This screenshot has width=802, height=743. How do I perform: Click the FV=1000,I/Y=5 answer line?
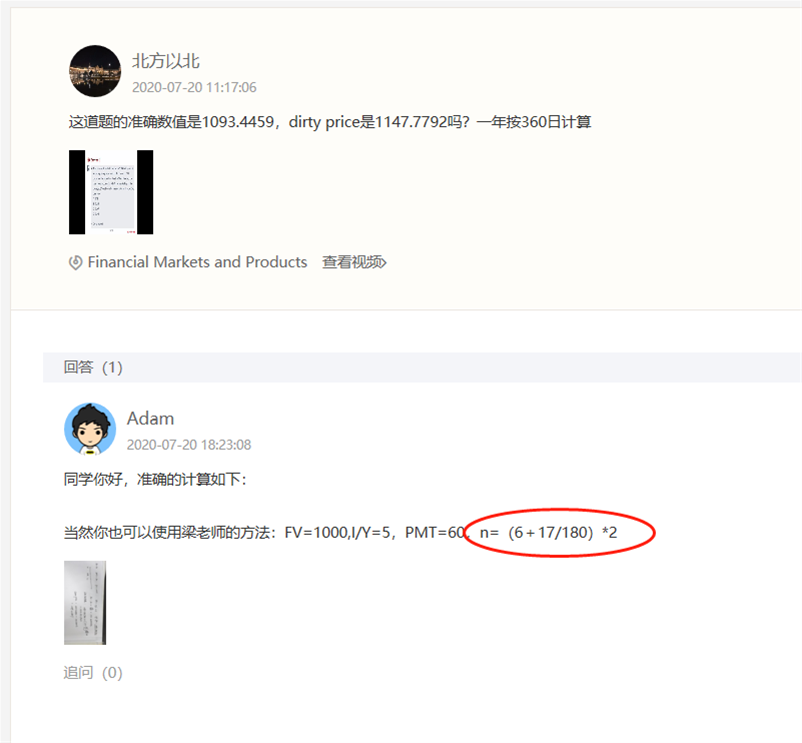[340, 533]
